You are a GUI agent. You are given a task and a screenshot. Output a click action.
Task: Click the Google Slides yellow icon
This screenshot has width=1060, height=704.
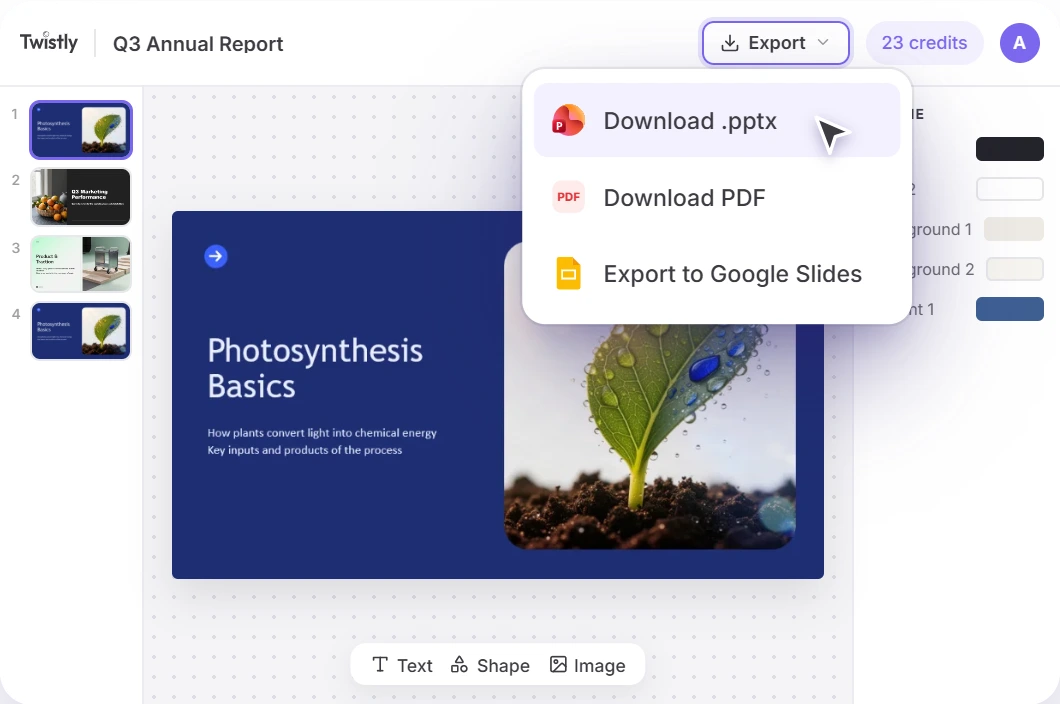(x=568, y=273)
